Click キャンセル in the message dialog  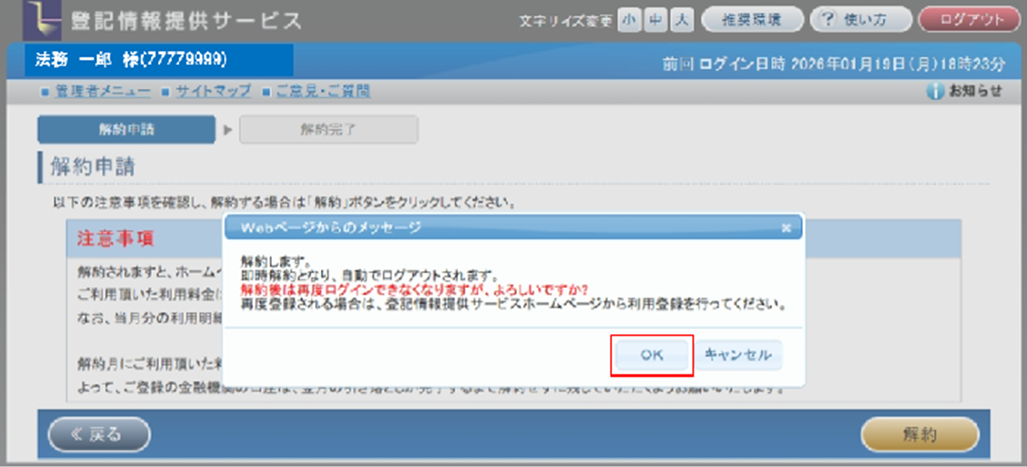click(738, 354)
